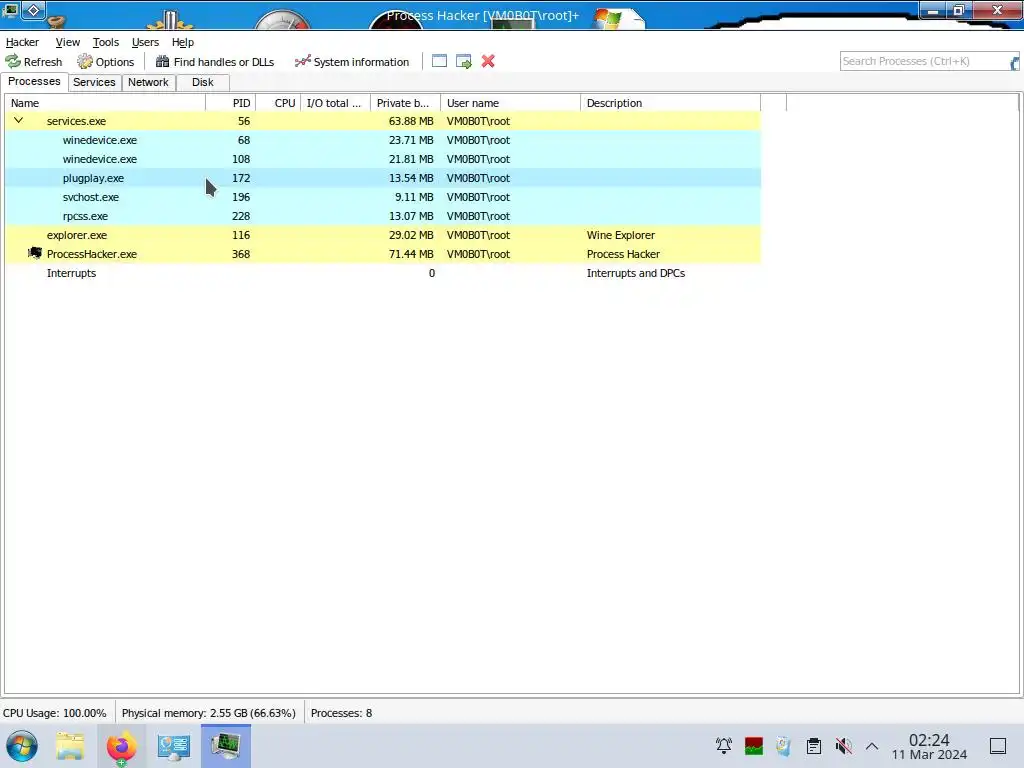Click the Interrupts and DPCs description

click(x=635, y=273)
